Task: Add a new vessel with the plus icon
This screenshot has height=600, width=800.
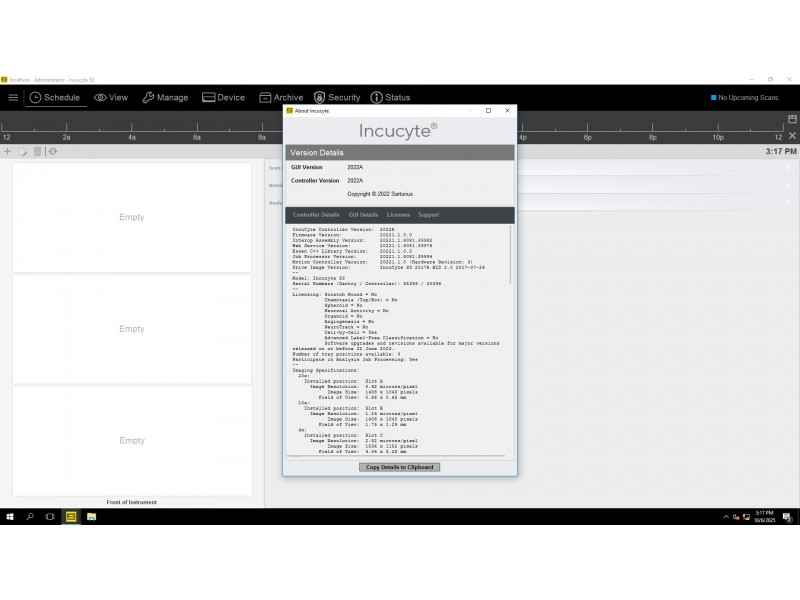Action: (8, 152)
